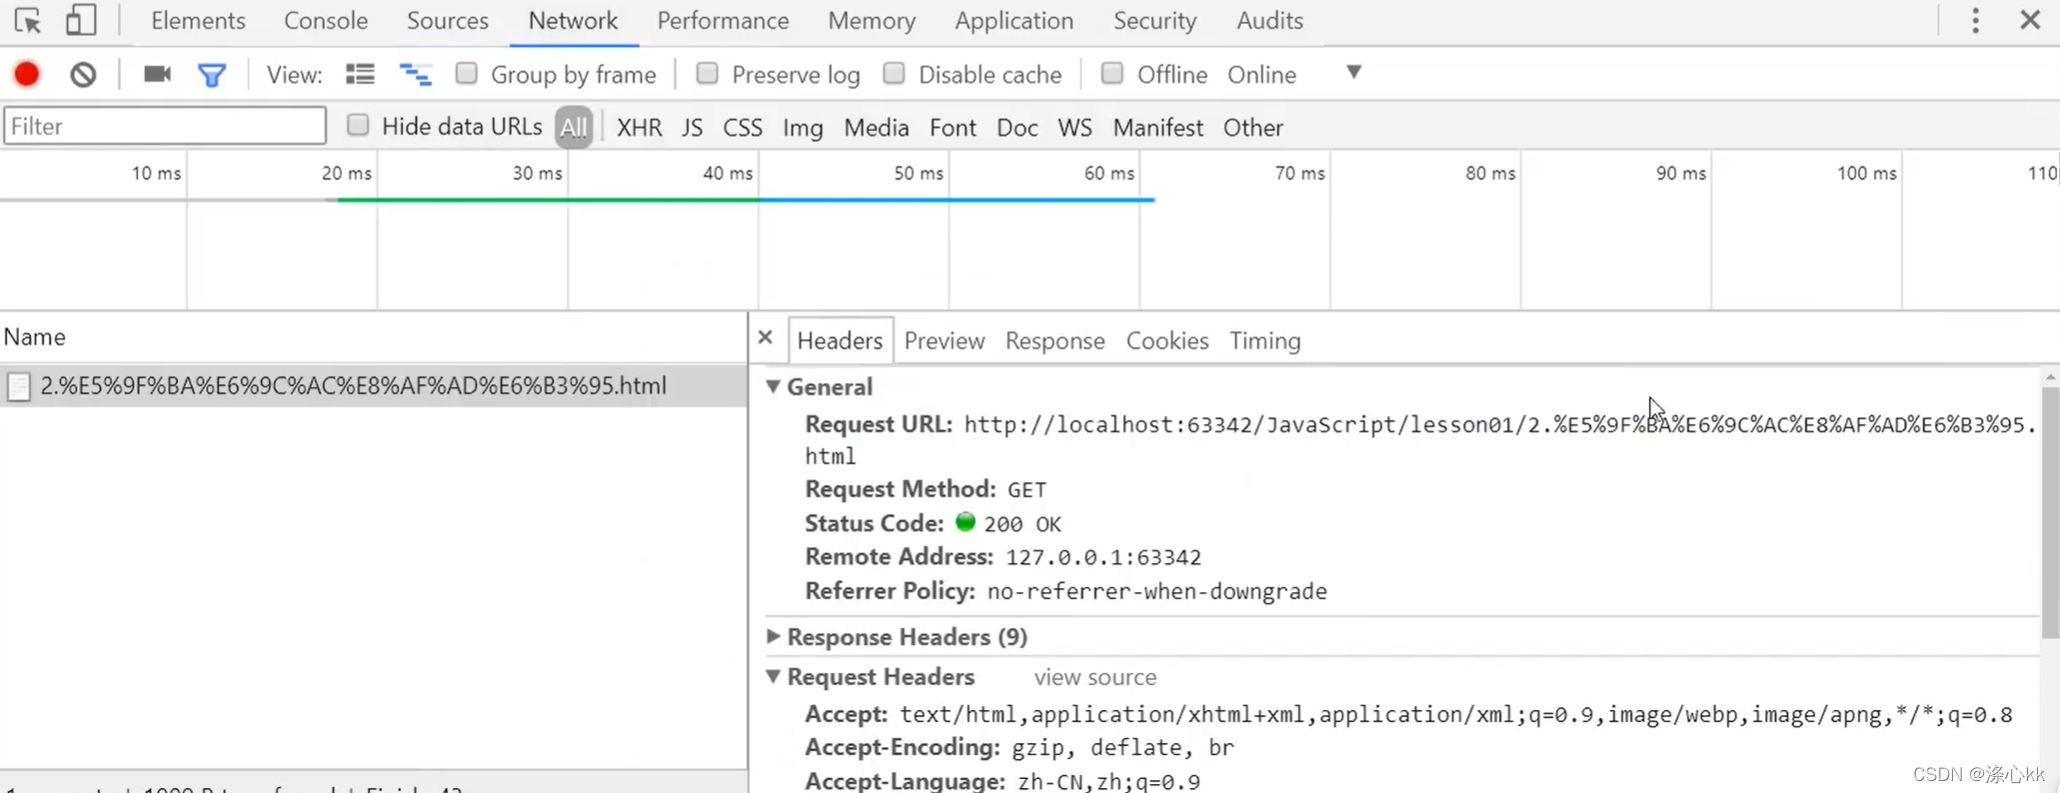Tick the Hide data URLs checkbox

click(357, 125)
